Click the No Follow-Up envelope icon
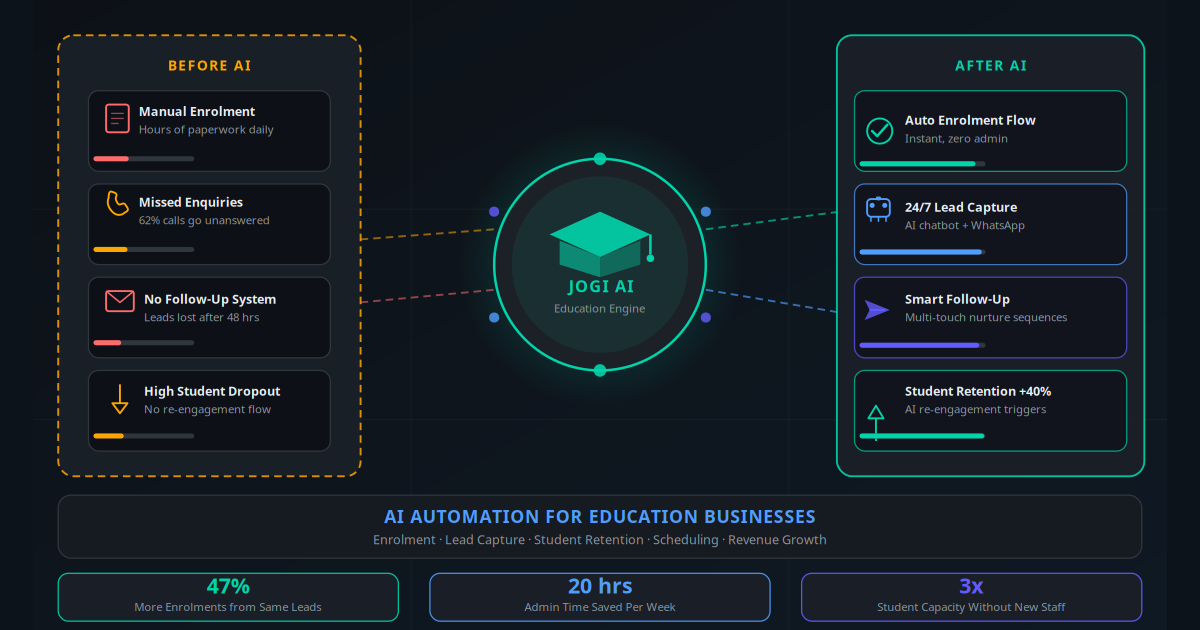 pos(120,300)
